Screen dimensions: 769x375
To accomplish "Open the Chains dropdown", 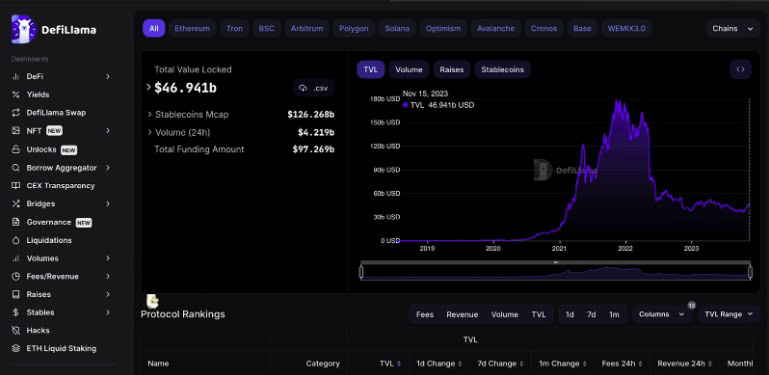I will click(x=733, y=28).
